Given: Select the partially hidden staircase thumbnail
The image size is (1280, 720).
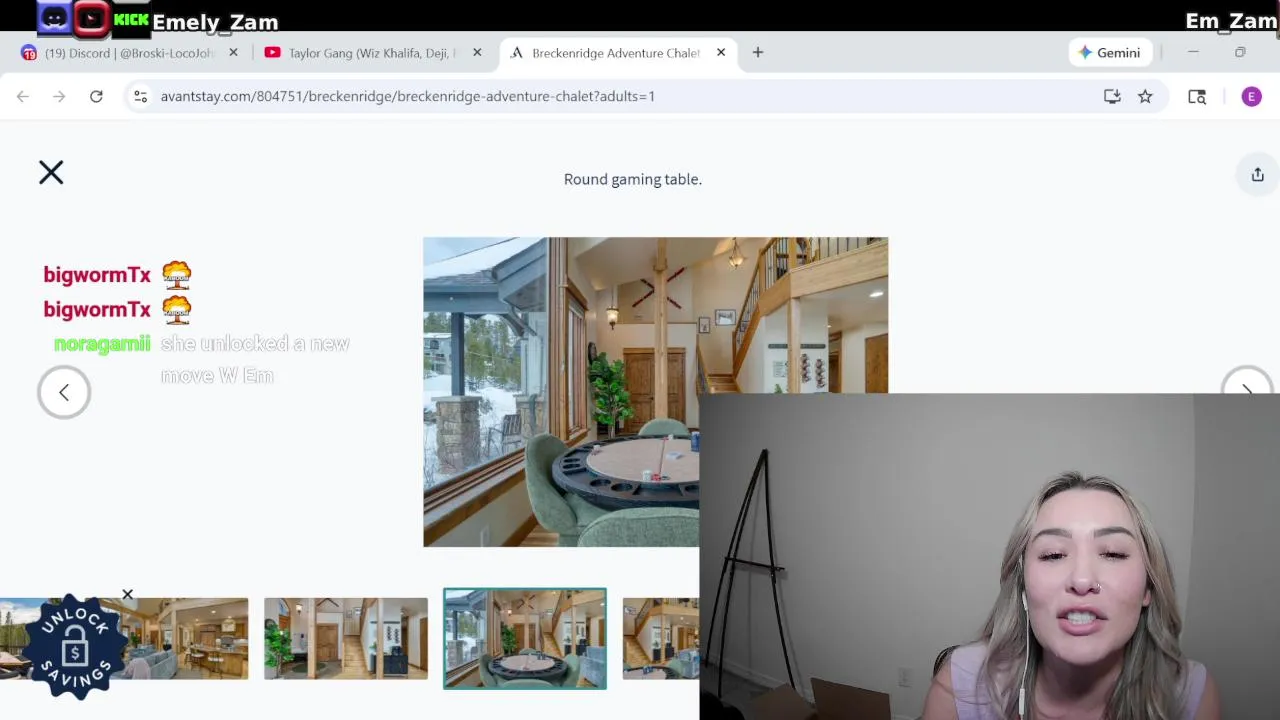Looking at the screenshot, I should point(660,638).
